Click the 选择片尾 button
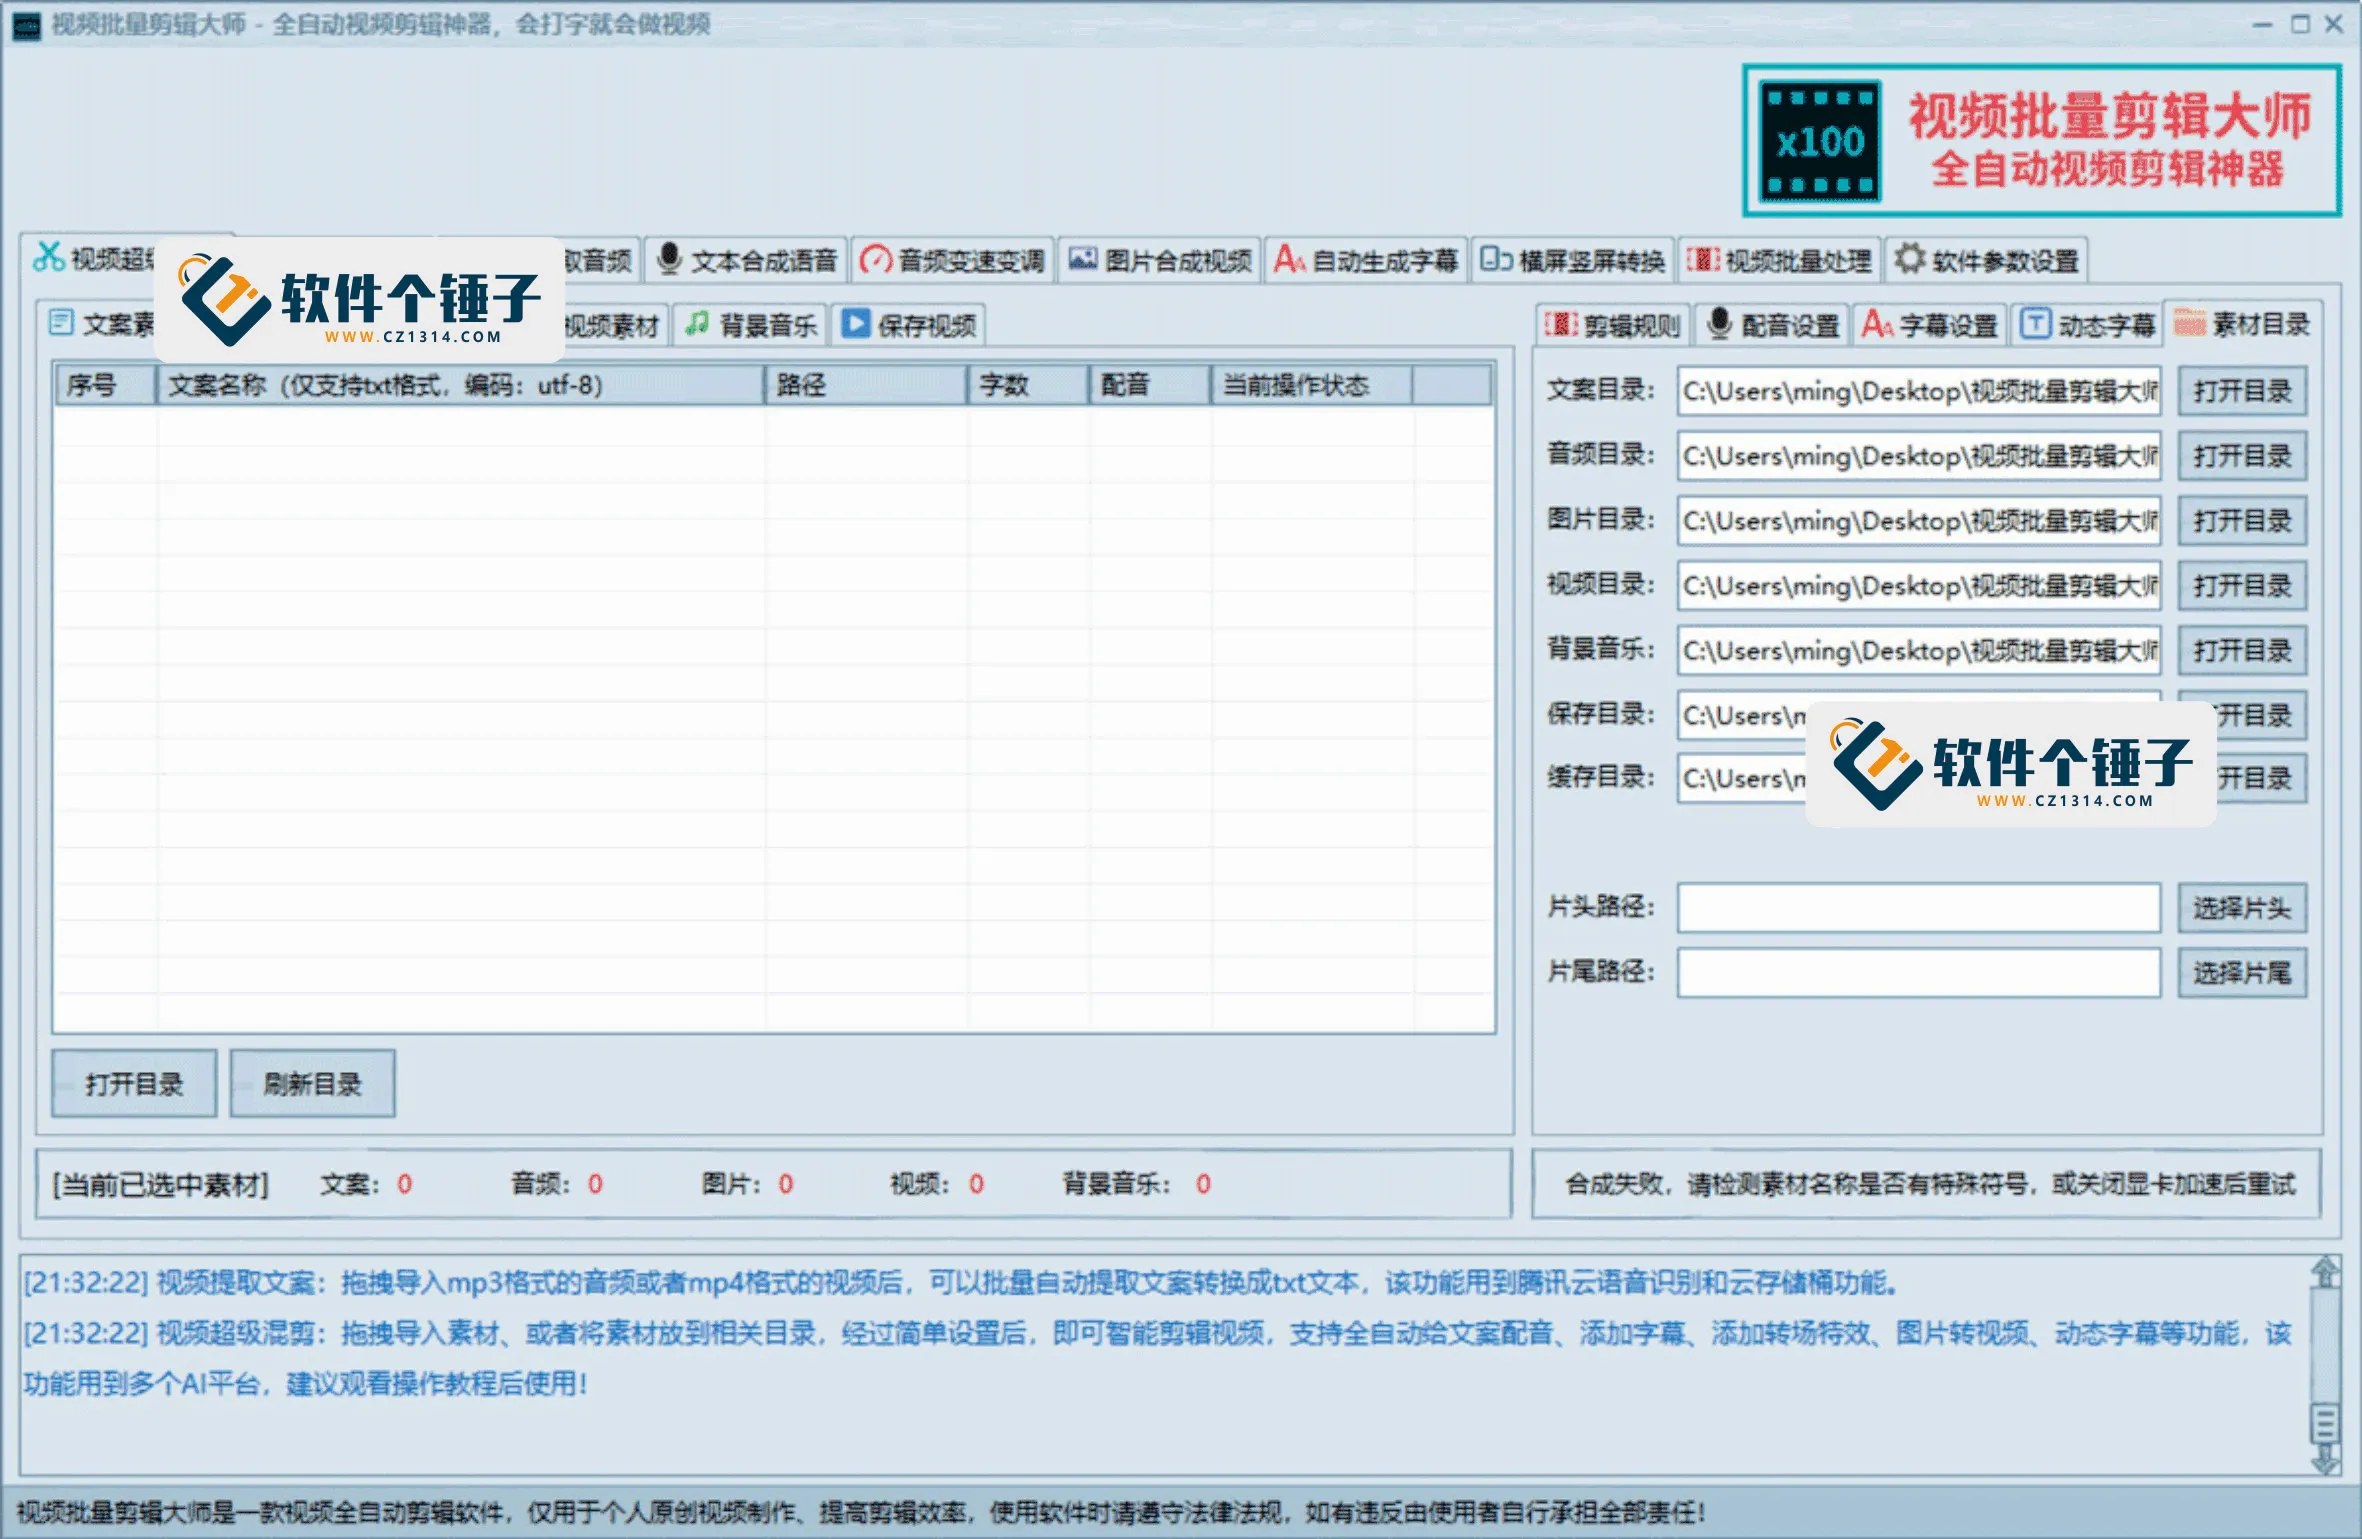Screen dimensions: 2362x1539 coord(2242,973)
